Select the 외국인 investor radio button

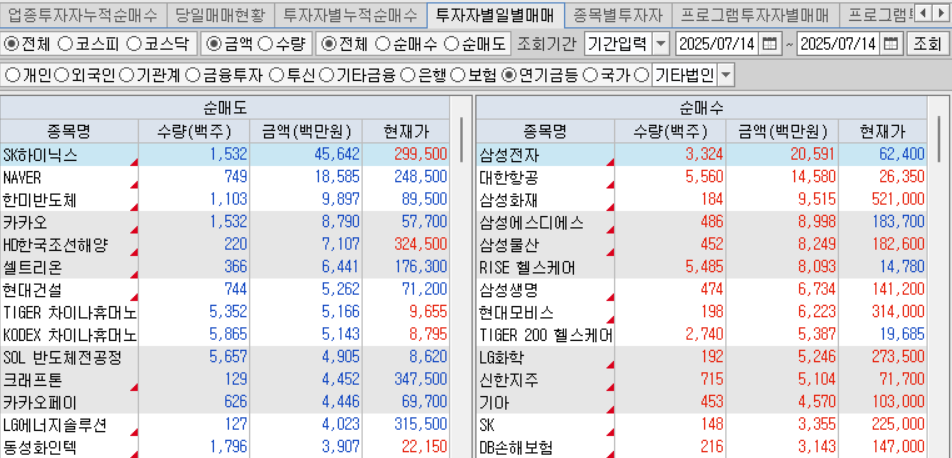[61, 75]
